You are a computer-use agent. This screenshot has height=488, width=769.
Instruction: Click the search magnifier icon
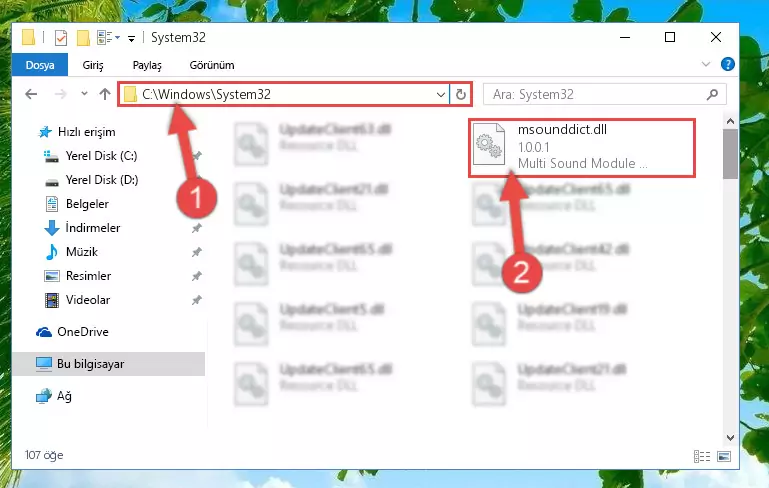712,94
